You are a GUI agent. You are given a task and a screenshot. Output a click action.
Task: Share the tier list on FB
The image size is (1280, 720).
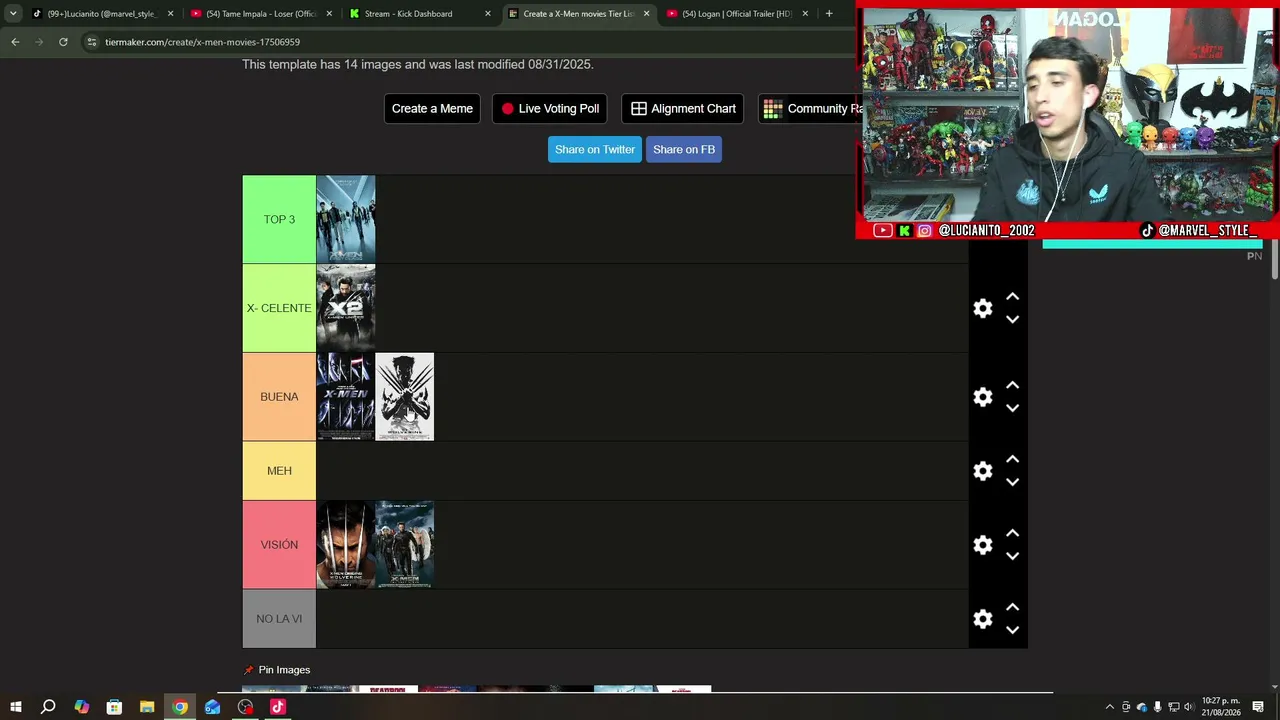pos(684,150)
